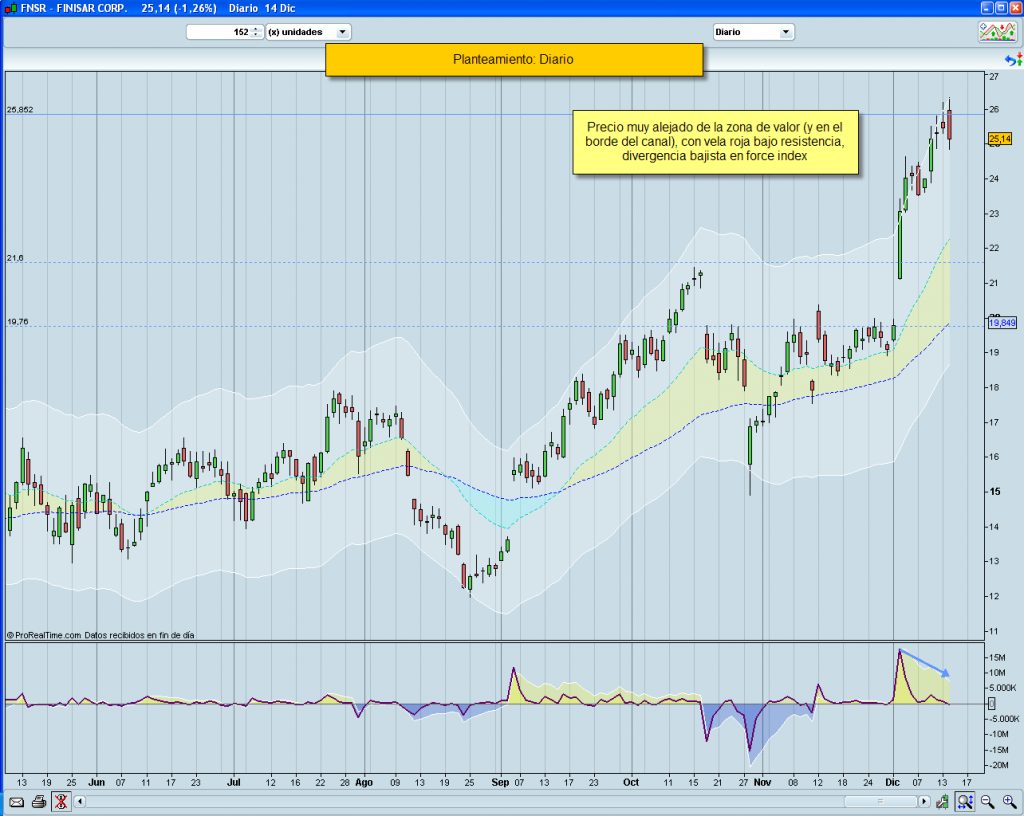Click the zoom out magnifier
This screenshot has width=1024, height=816.
986,802
